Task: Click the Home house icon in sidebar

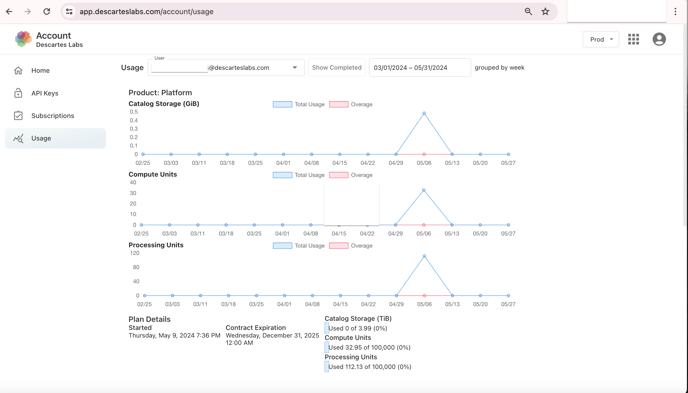Action: [x=18, y=70]
